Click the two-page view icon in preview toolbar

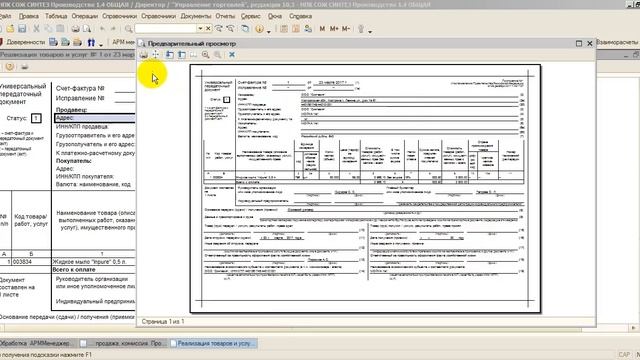[x=193, y=55]
